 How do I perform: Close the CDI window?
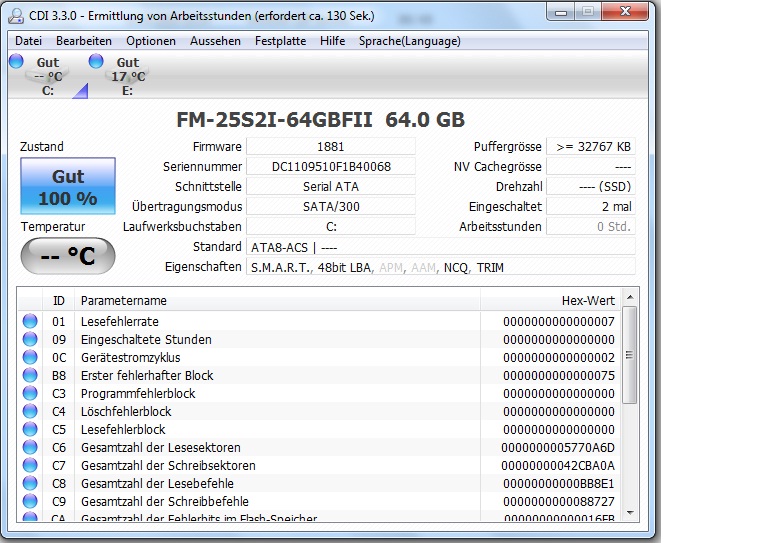[625, 12]
